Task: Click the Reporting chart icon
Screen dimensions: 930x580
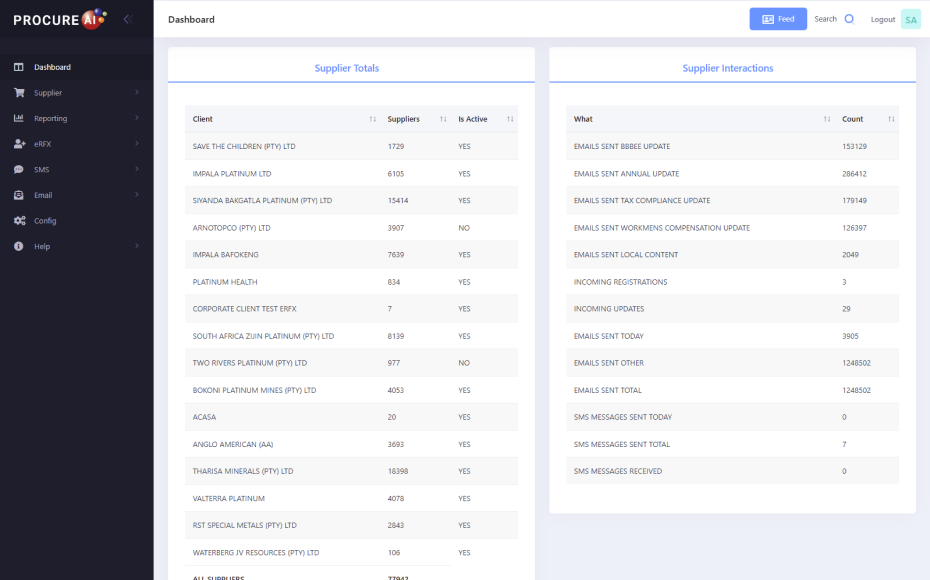Action: click(x=18, y=118)
